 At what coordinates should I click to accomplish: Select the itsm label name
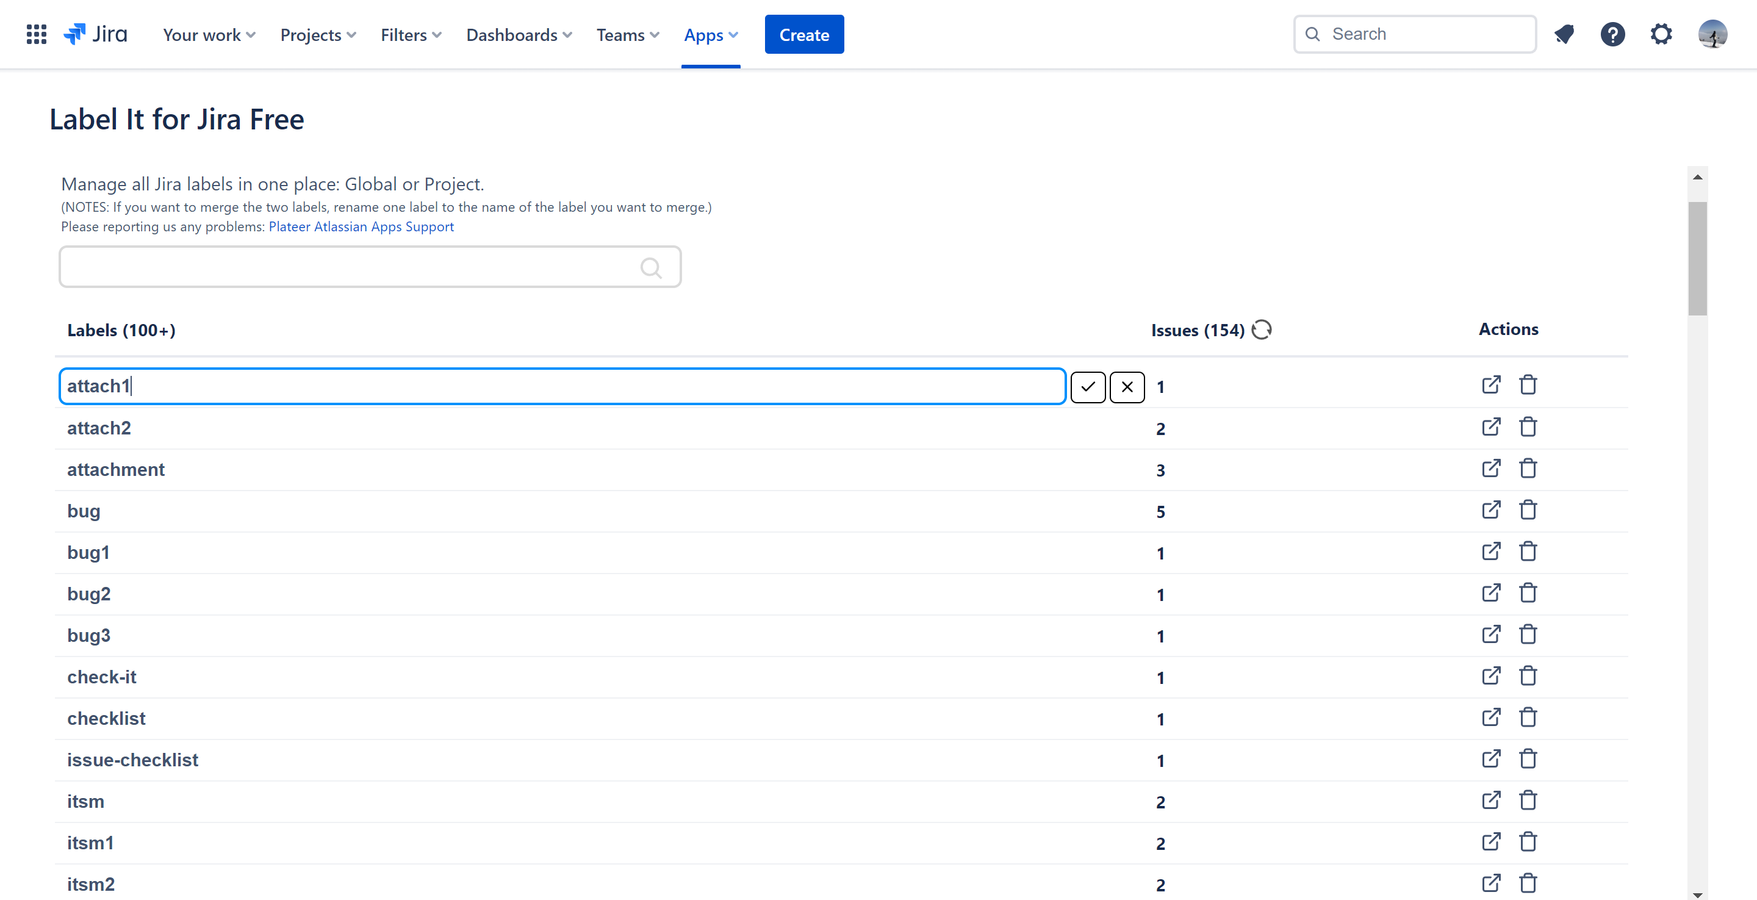(86, 802)
